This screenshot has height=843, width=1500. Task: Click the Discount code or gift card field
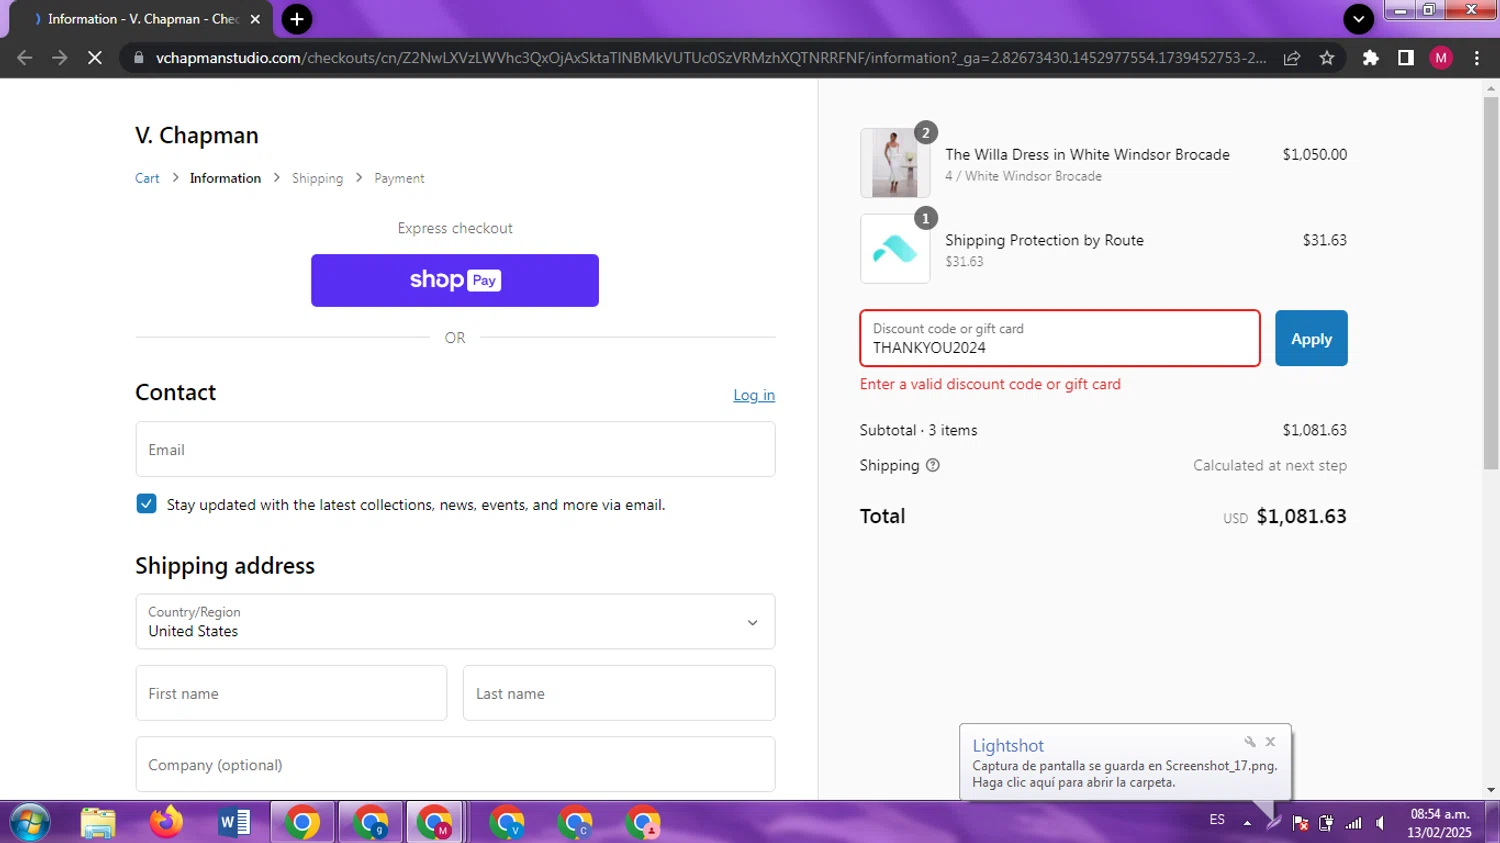(1059, 338)
